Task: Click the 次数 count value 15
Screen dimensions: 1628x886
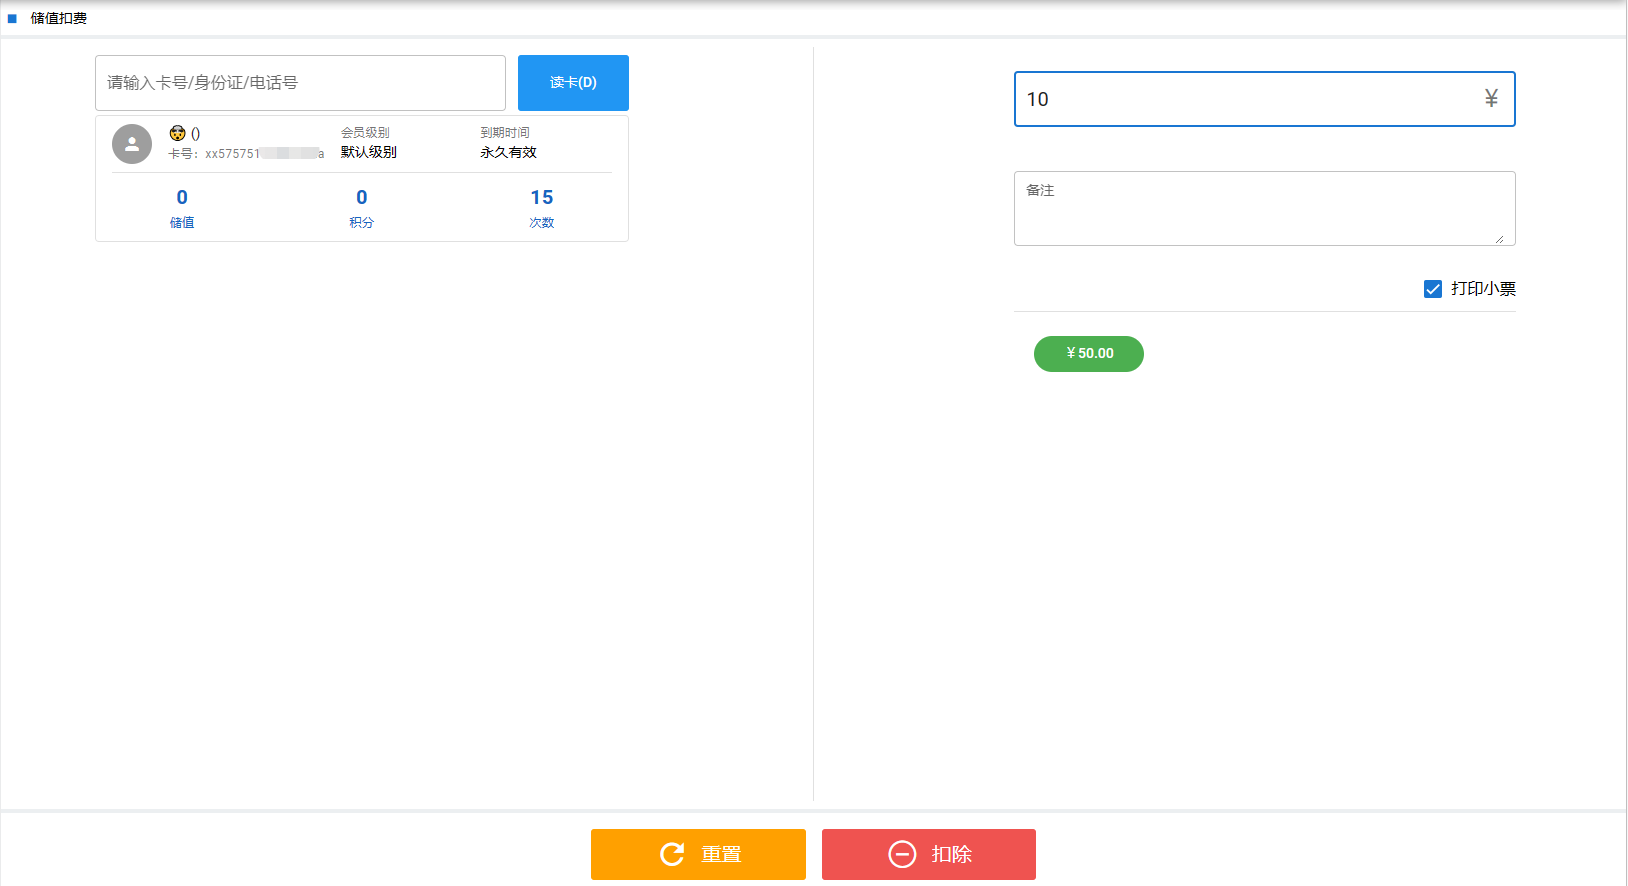Action: click(x=542, y=197)
